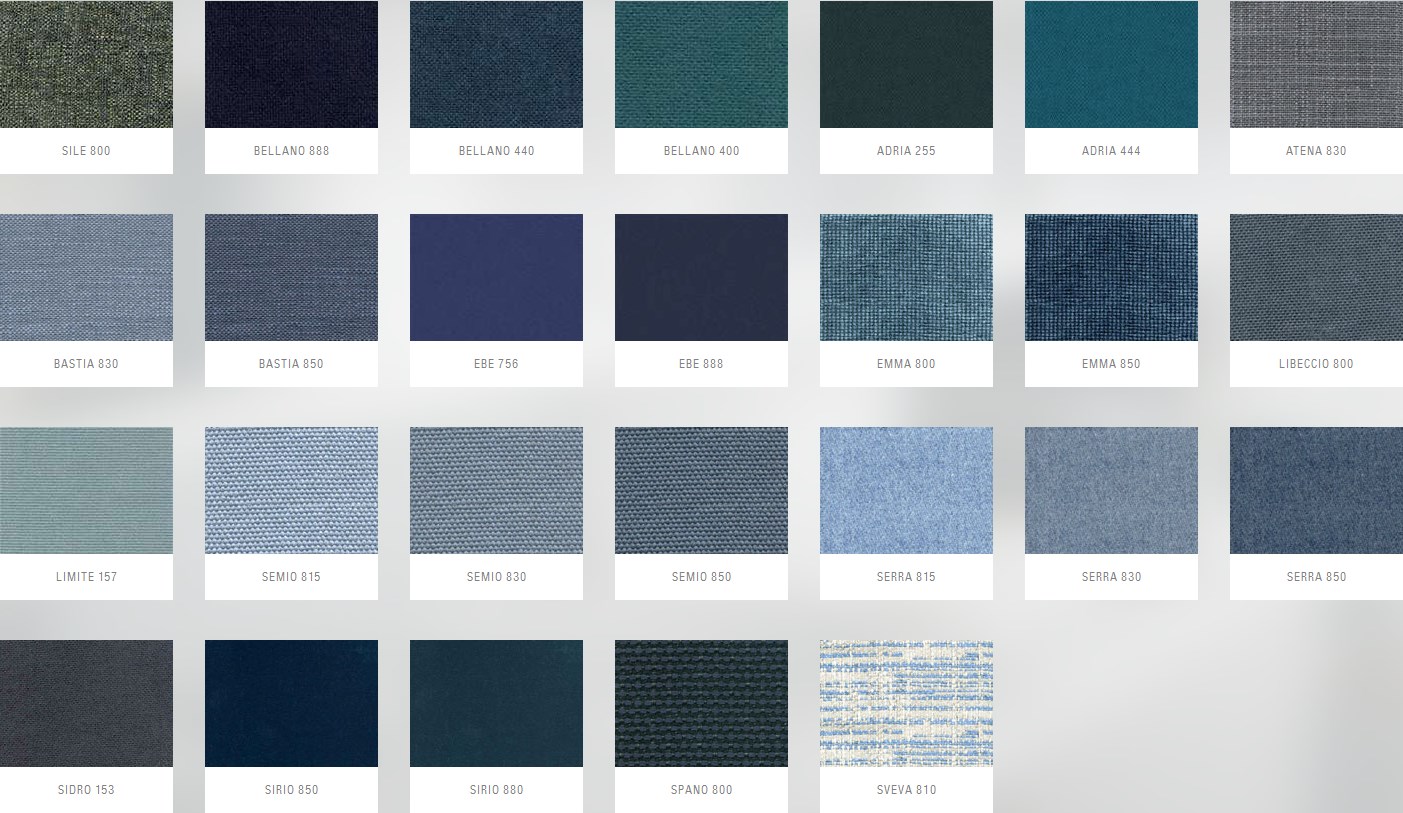Select the SEMIO 815 light blue swatch
Image resolution: width=1403 pixels, height=813 pixels.
pyautogui.click(x=291, y=490)
